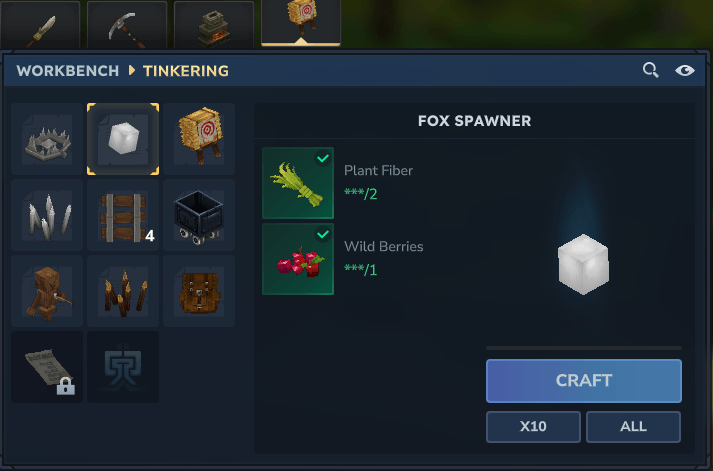This screenshot has height=471, width=713.
Task: Choose the wooden training dummy recipe
Action: 47,291
